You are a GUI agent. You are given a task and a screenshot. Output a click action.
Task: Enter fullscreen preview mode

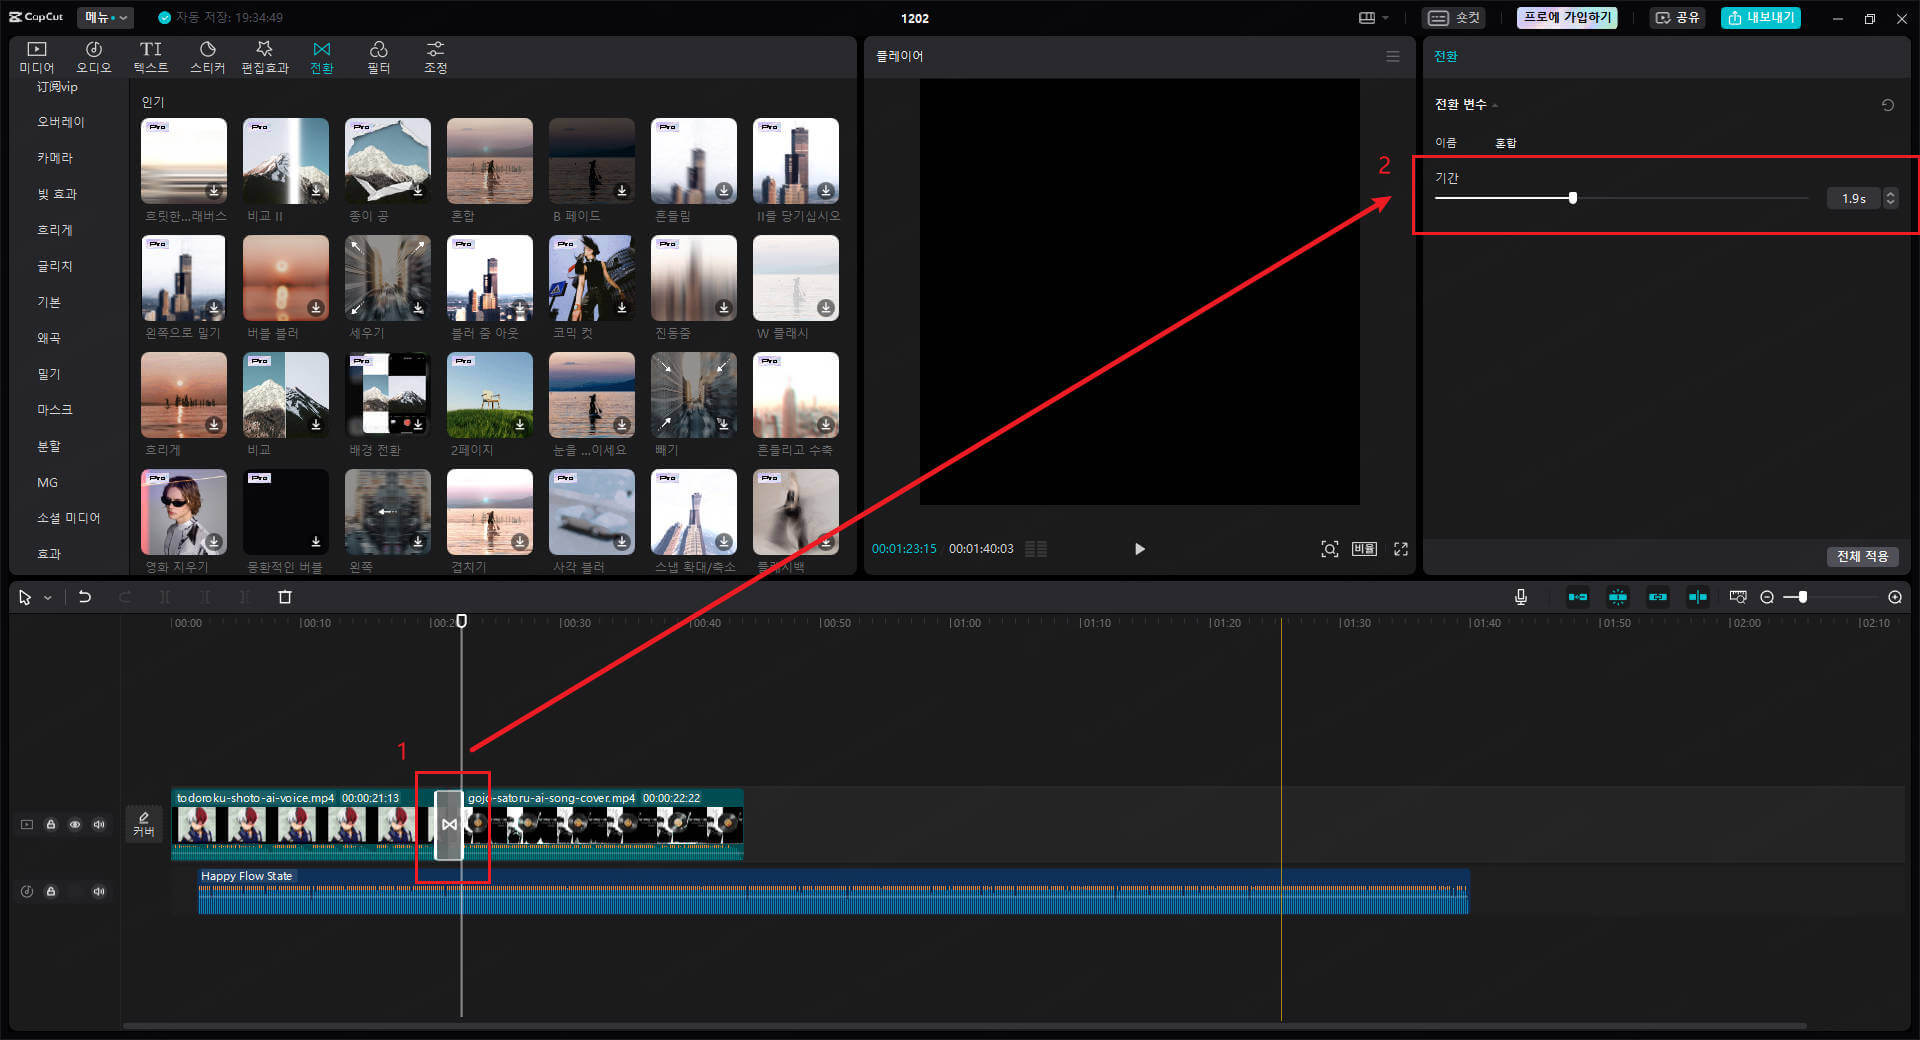[x=1401, y=549]
